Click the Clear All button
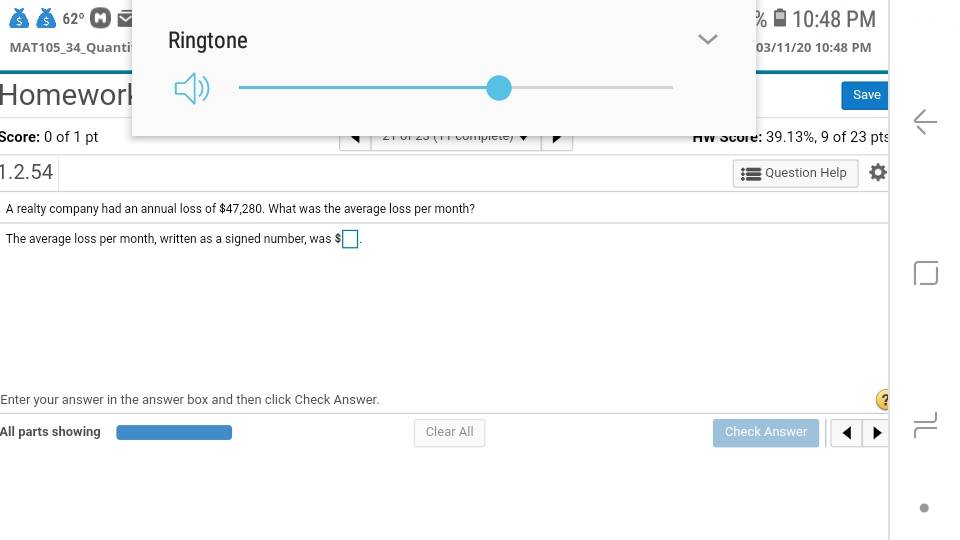The width and height of the screenshot is (960, 540). click(x=449, y=433)
